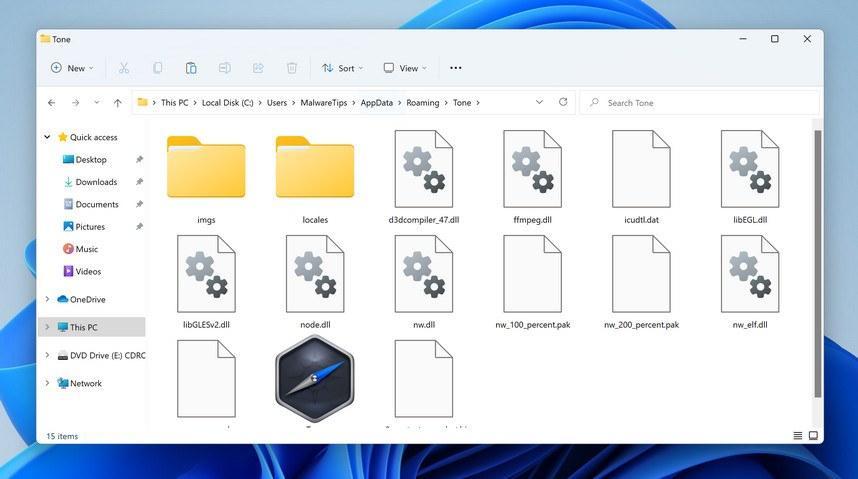
Task: Click the OneDrive label in sidebar
Action: pos(88,299)
